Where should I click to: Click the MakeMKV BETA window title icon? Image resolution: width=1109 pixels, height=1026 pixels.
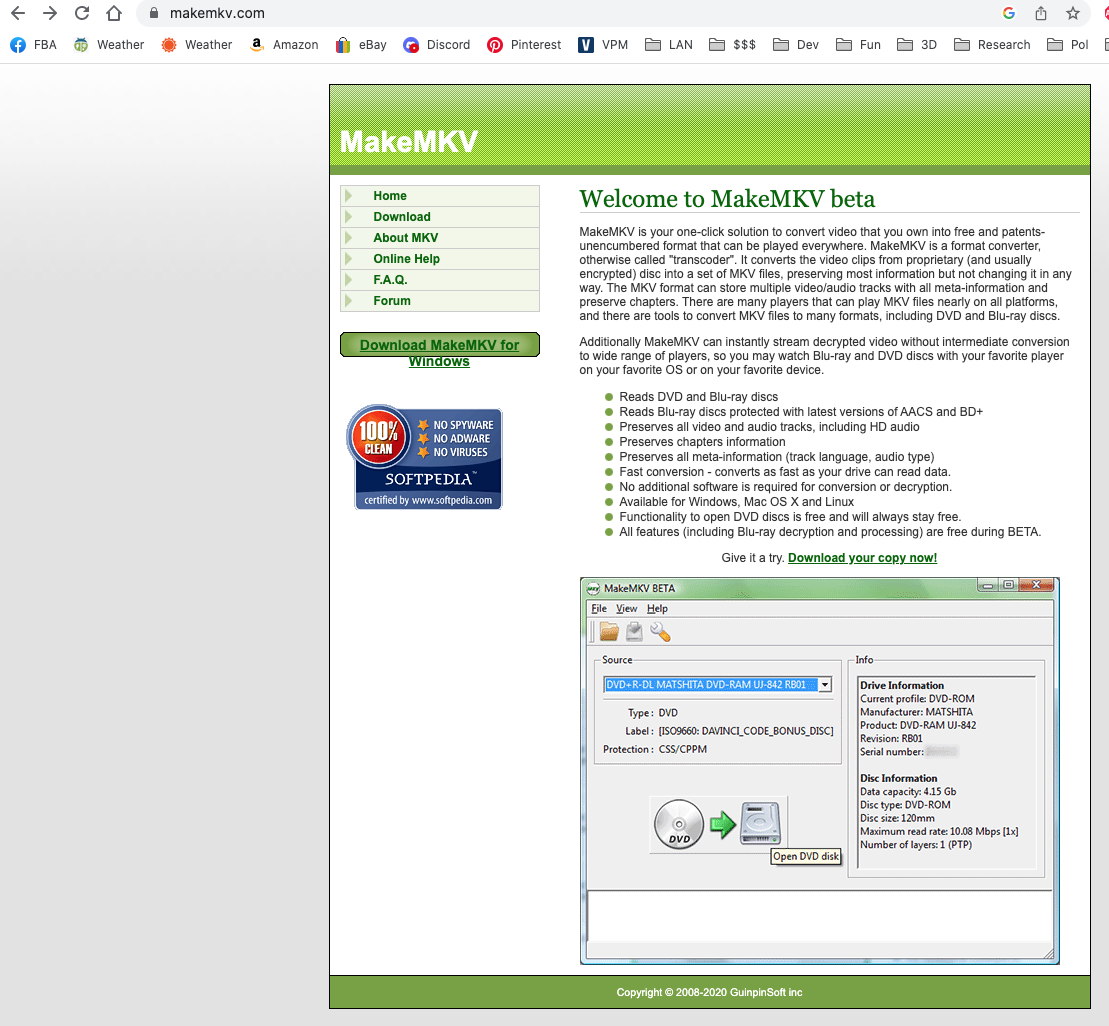point(593,588)
